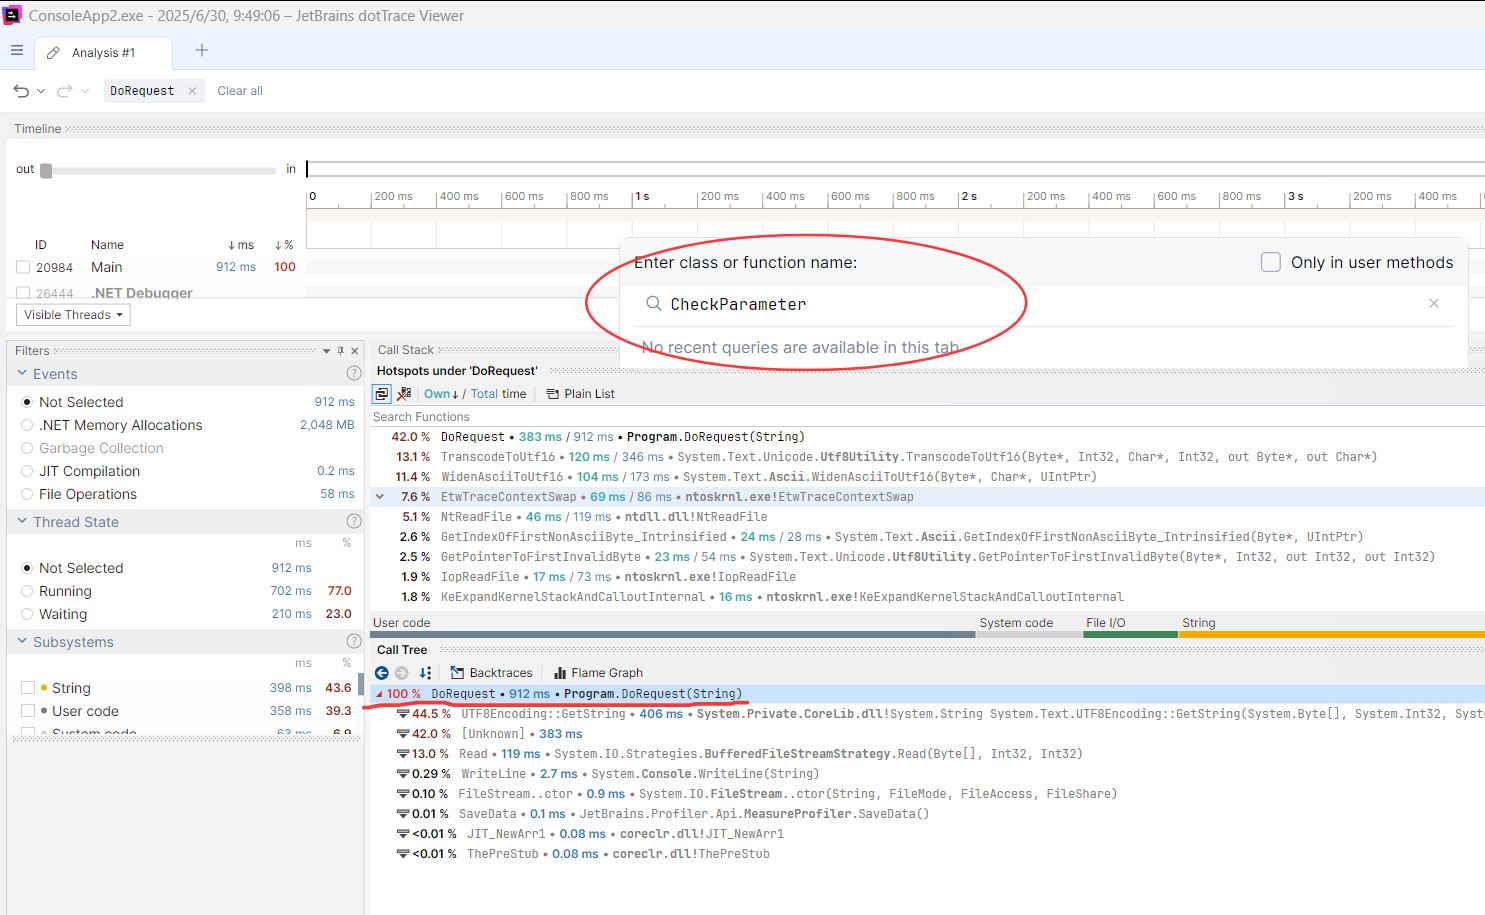Click the timeline zoom slider handle
Image resolution: width=1485 pixels, height=915 pixels.
(x=46, y=170)
